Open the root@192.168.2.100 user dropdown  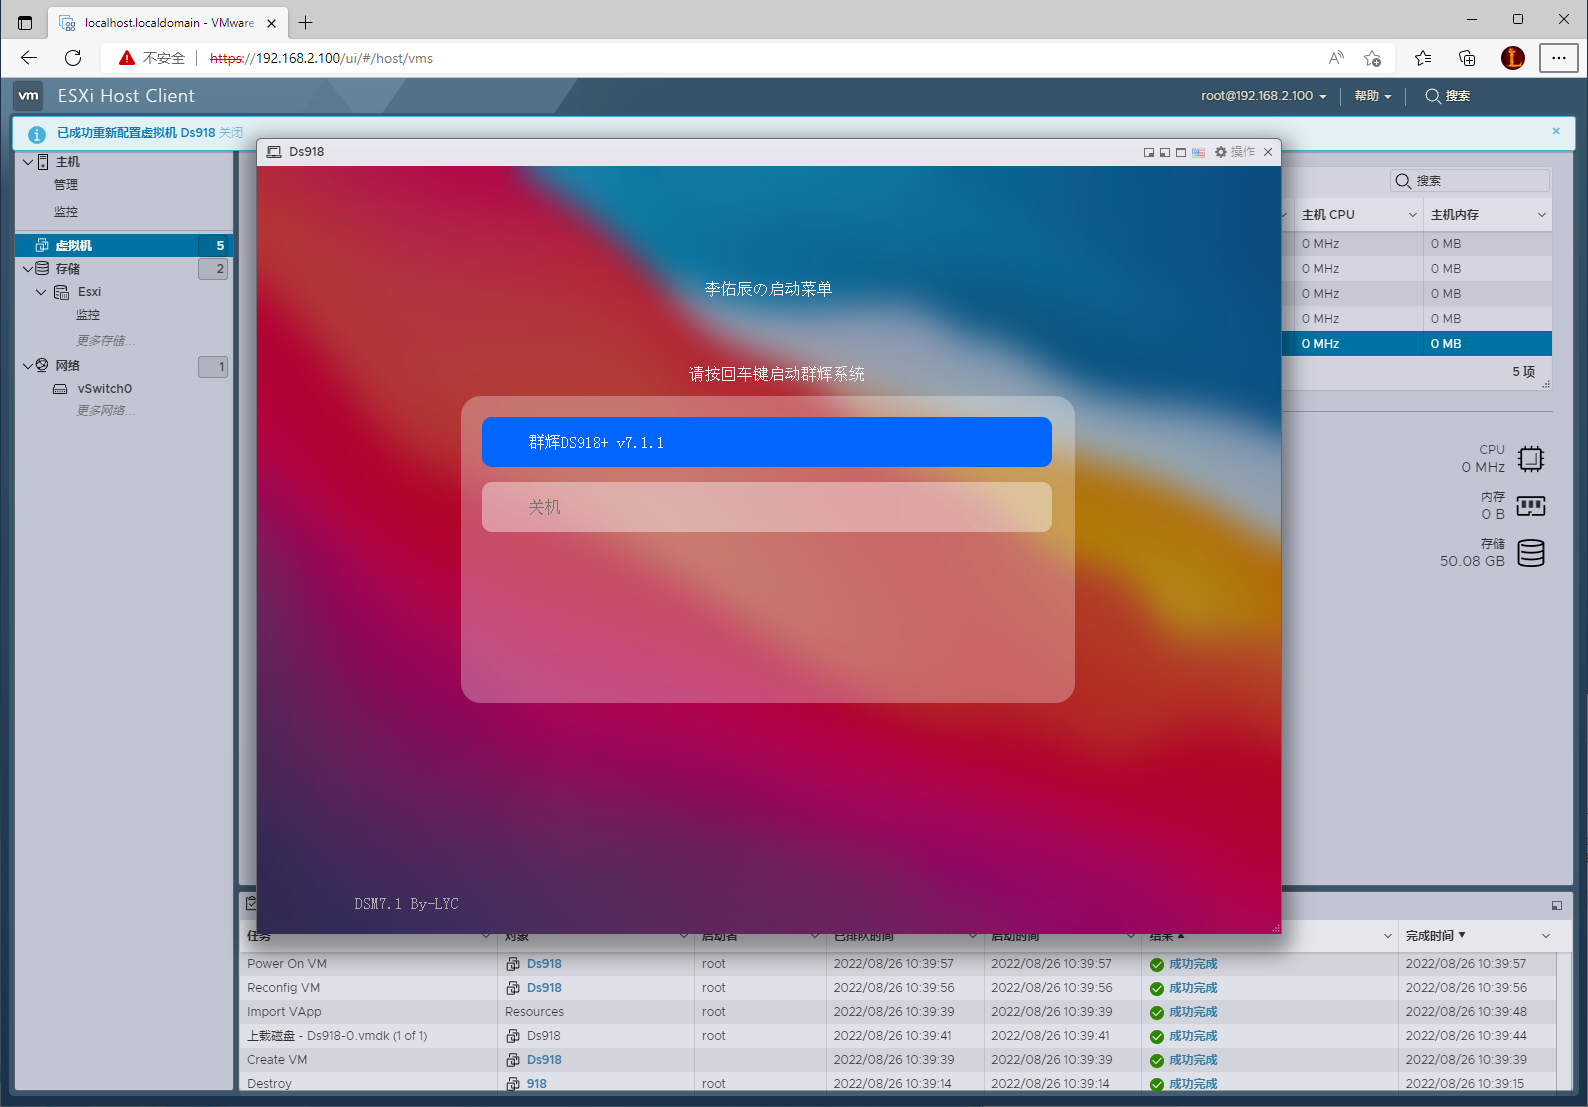(x=1263, y=96)
